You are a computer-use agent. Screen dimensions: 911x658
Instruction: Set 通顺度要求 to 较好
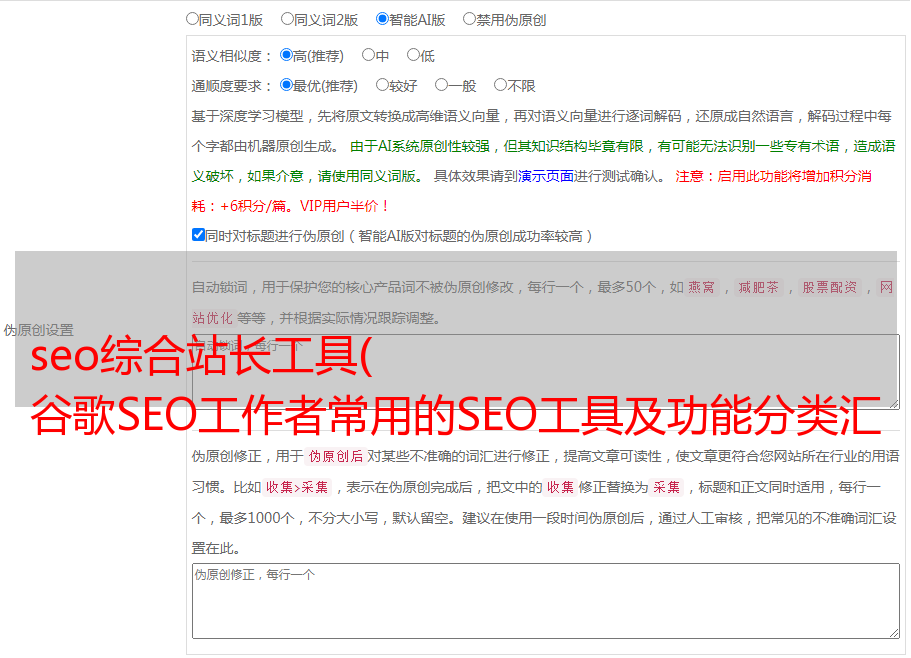[382, 85]
